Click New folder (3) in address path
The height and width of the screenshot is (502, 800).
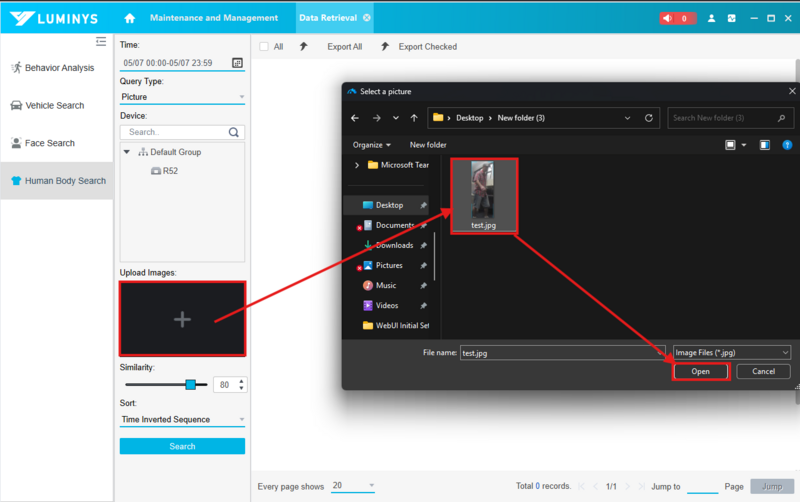click(x=521, y=118)
